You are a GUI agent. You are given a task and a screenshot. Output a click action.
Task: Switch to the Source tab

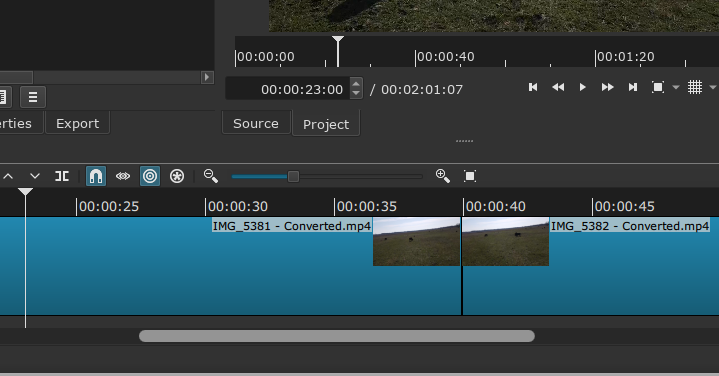pos(256,123)
